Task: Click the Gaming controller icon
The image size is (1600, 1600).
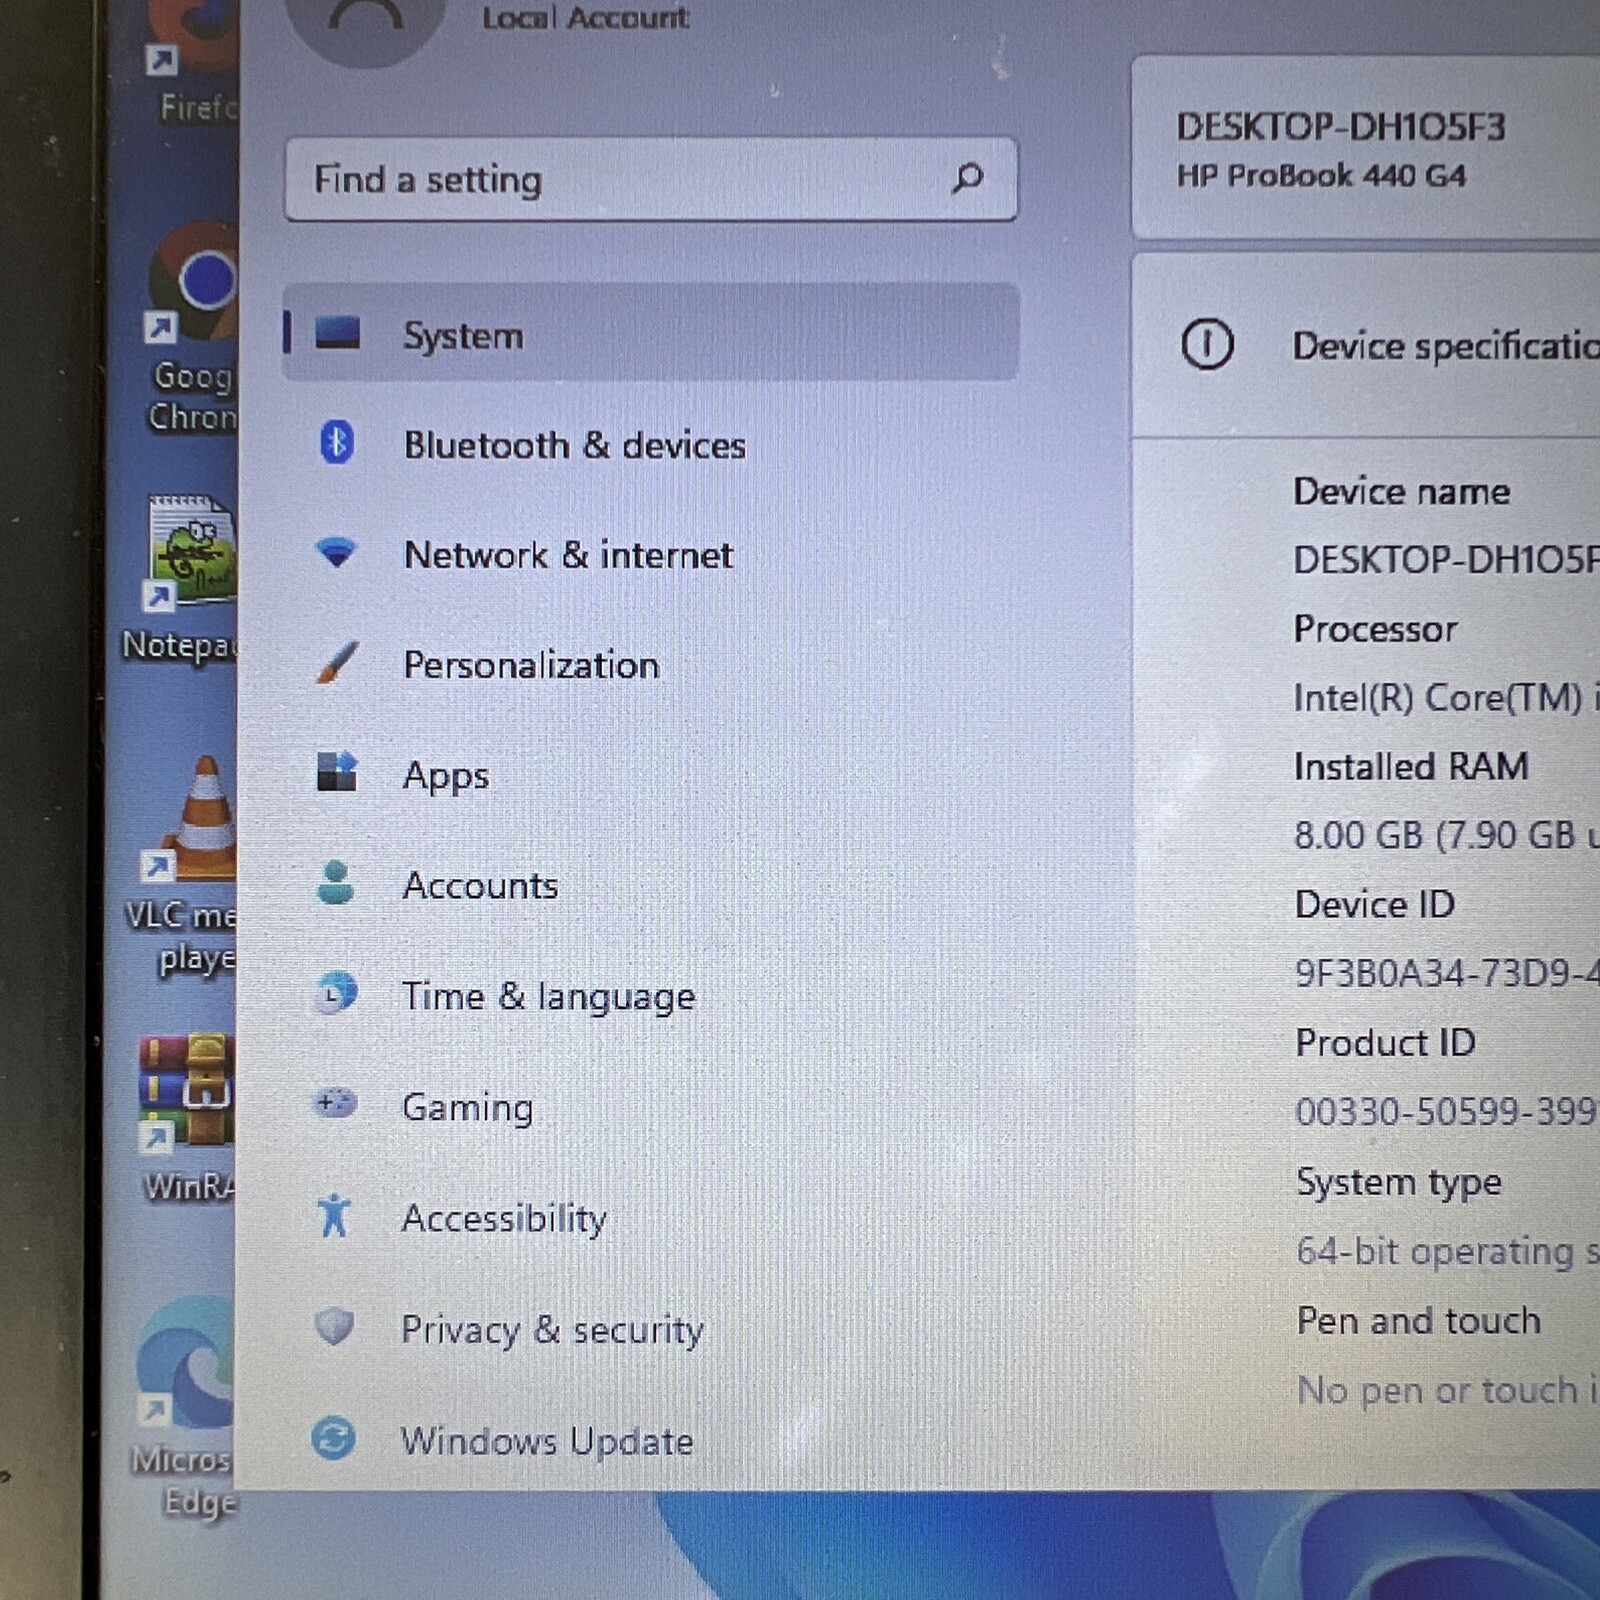Action: click(335, 1103)
